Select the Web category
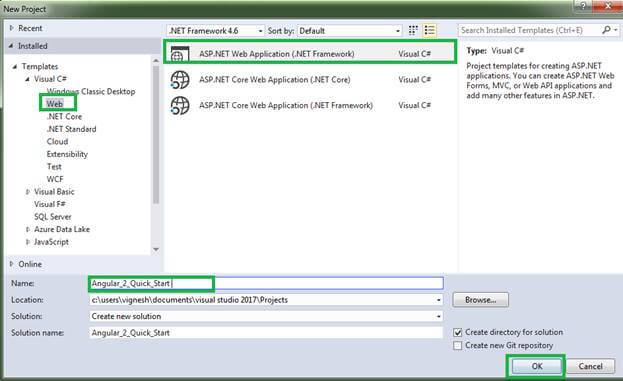 tap(54, 104)
